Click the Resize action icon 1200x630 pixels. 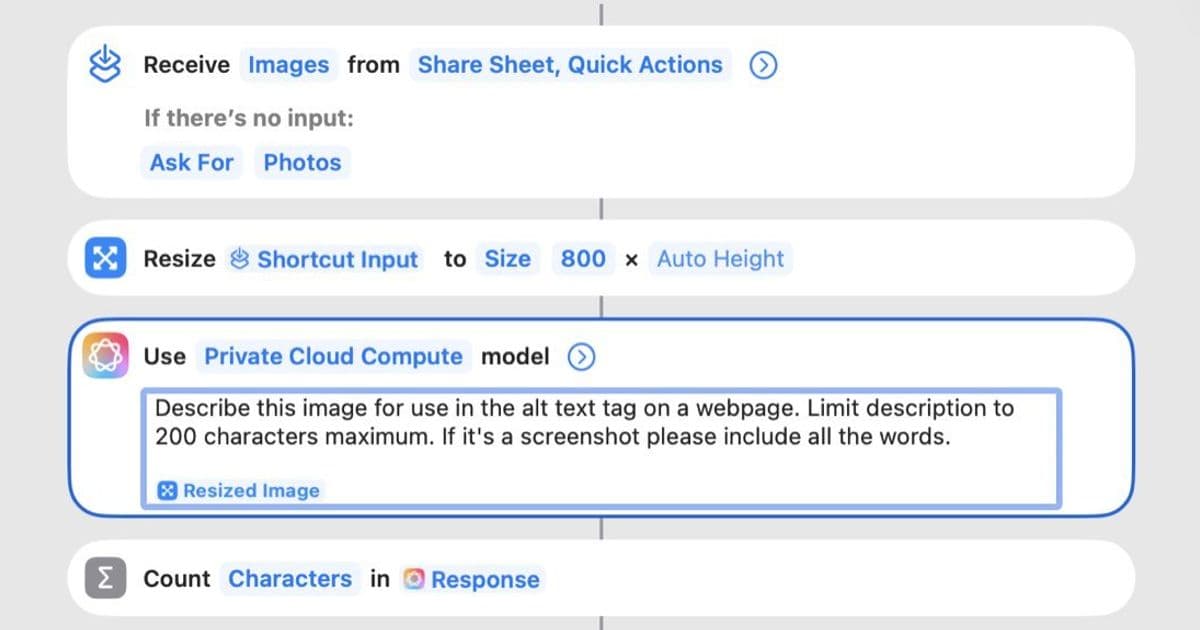coord(105,259)
